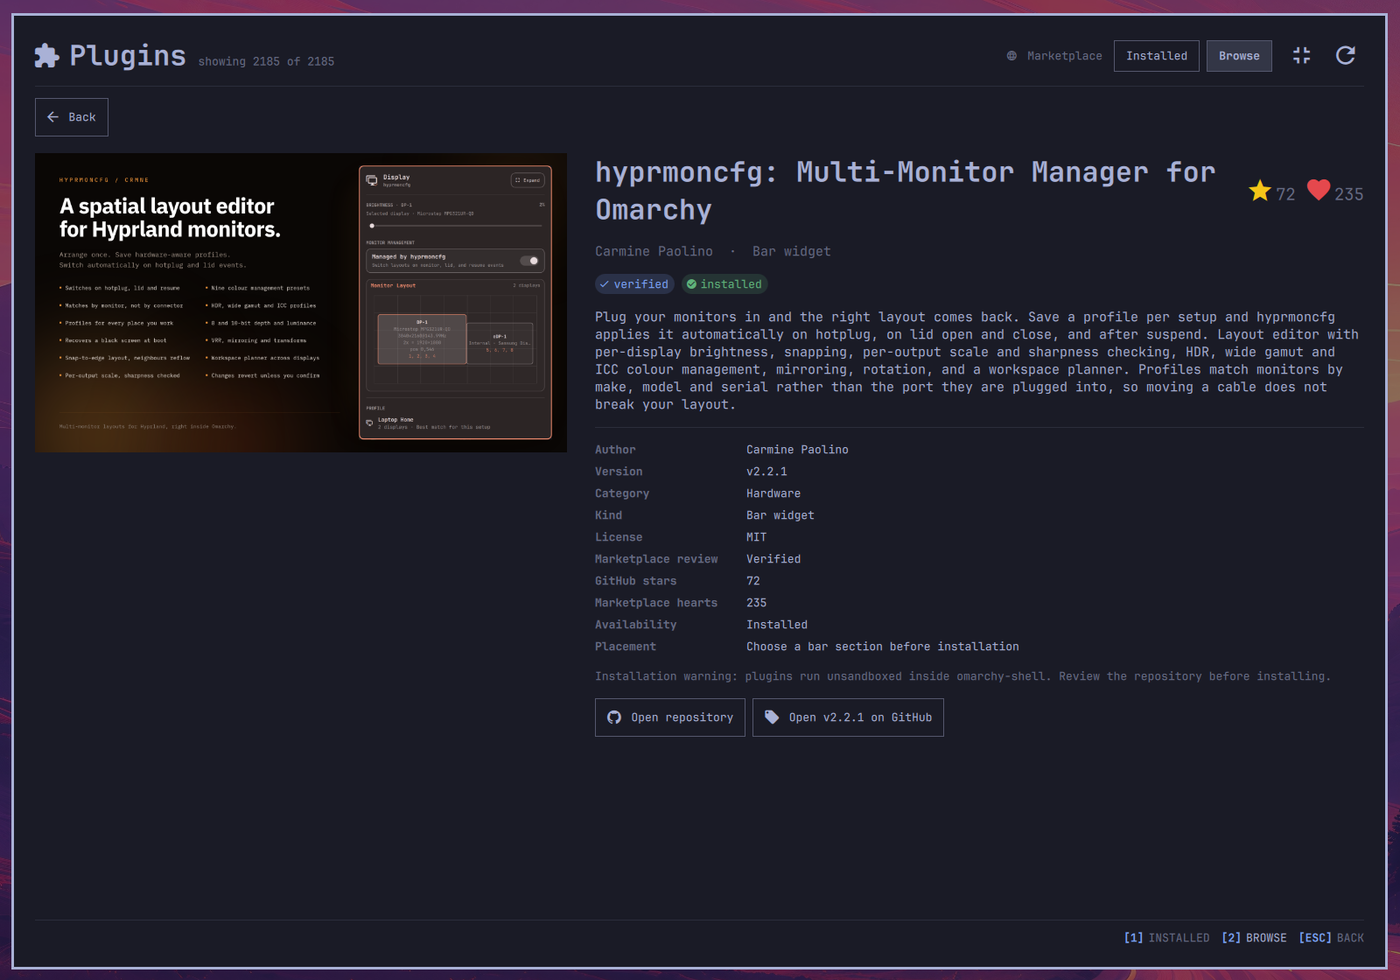
Task: Click the version value v2.2.1
Action: pos(767,472)
